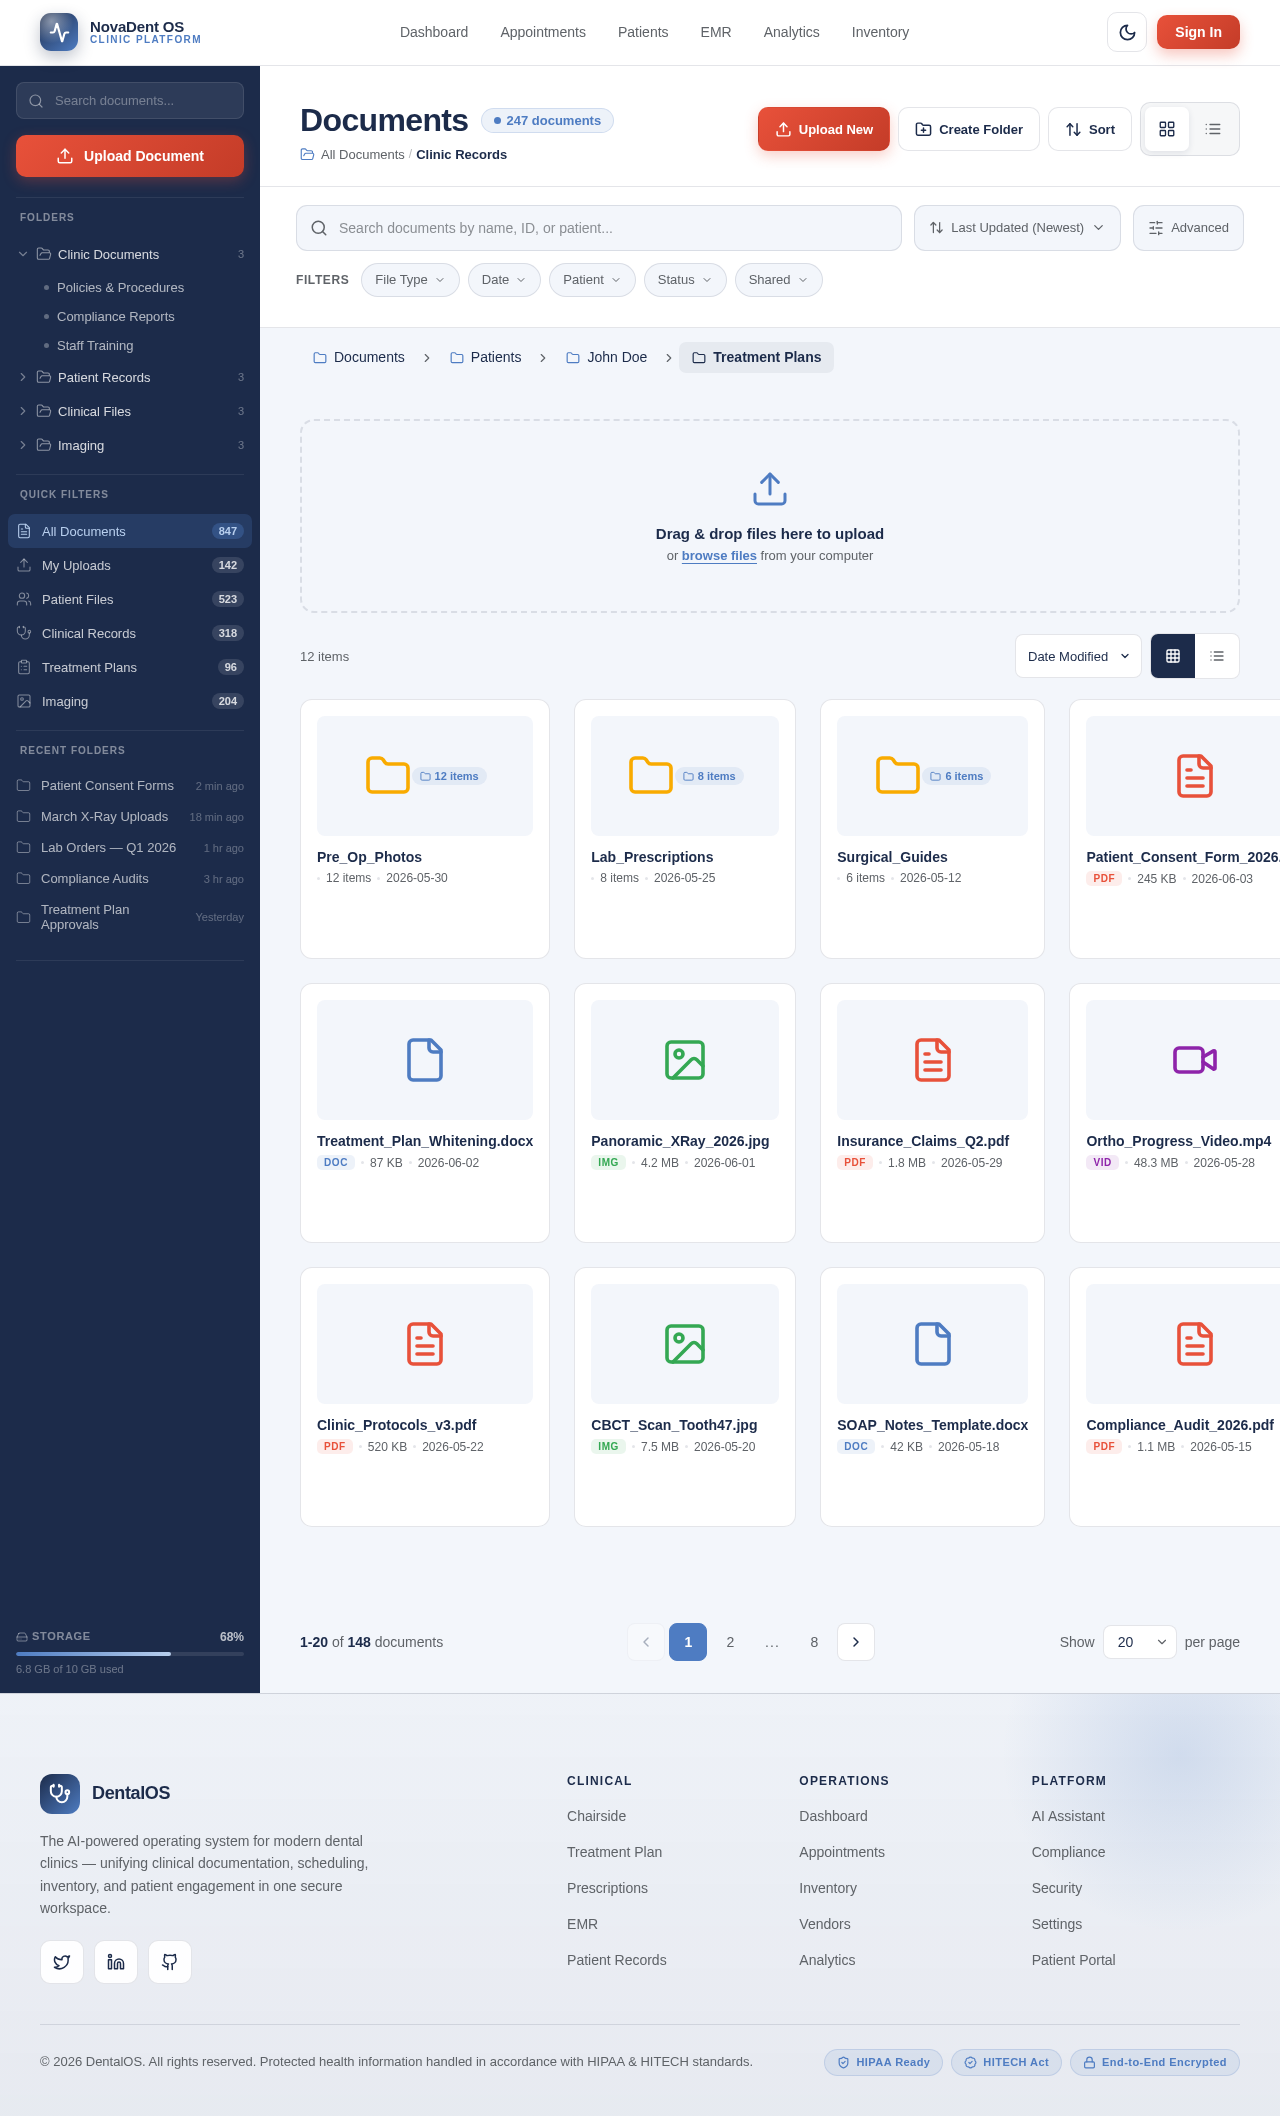Toggle dark mode moon icon

(x=1127, y=32)
